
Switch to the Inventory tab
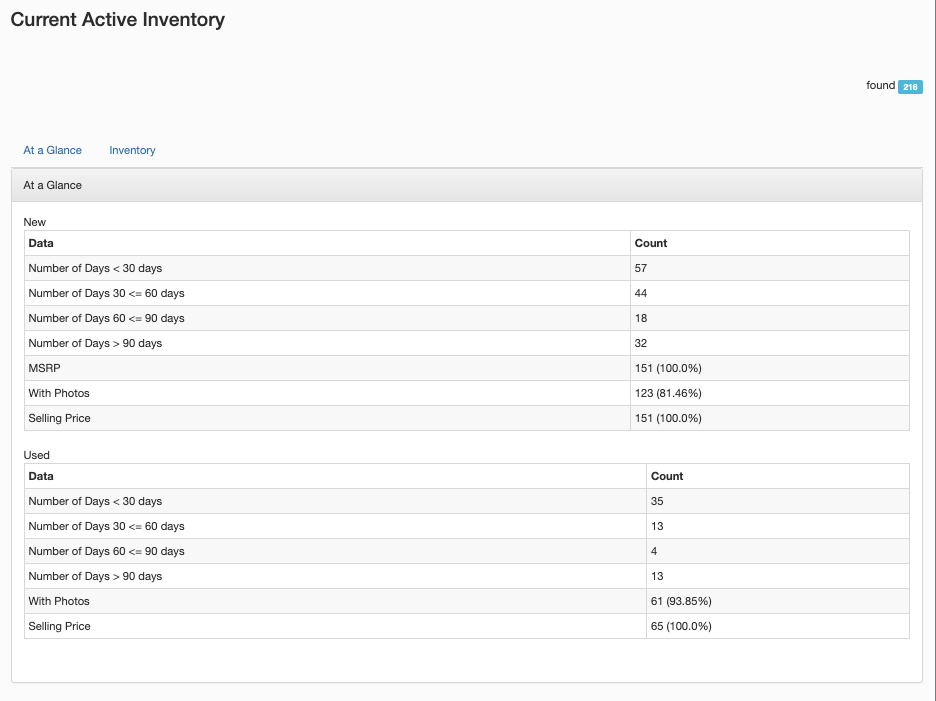[132, 150]
